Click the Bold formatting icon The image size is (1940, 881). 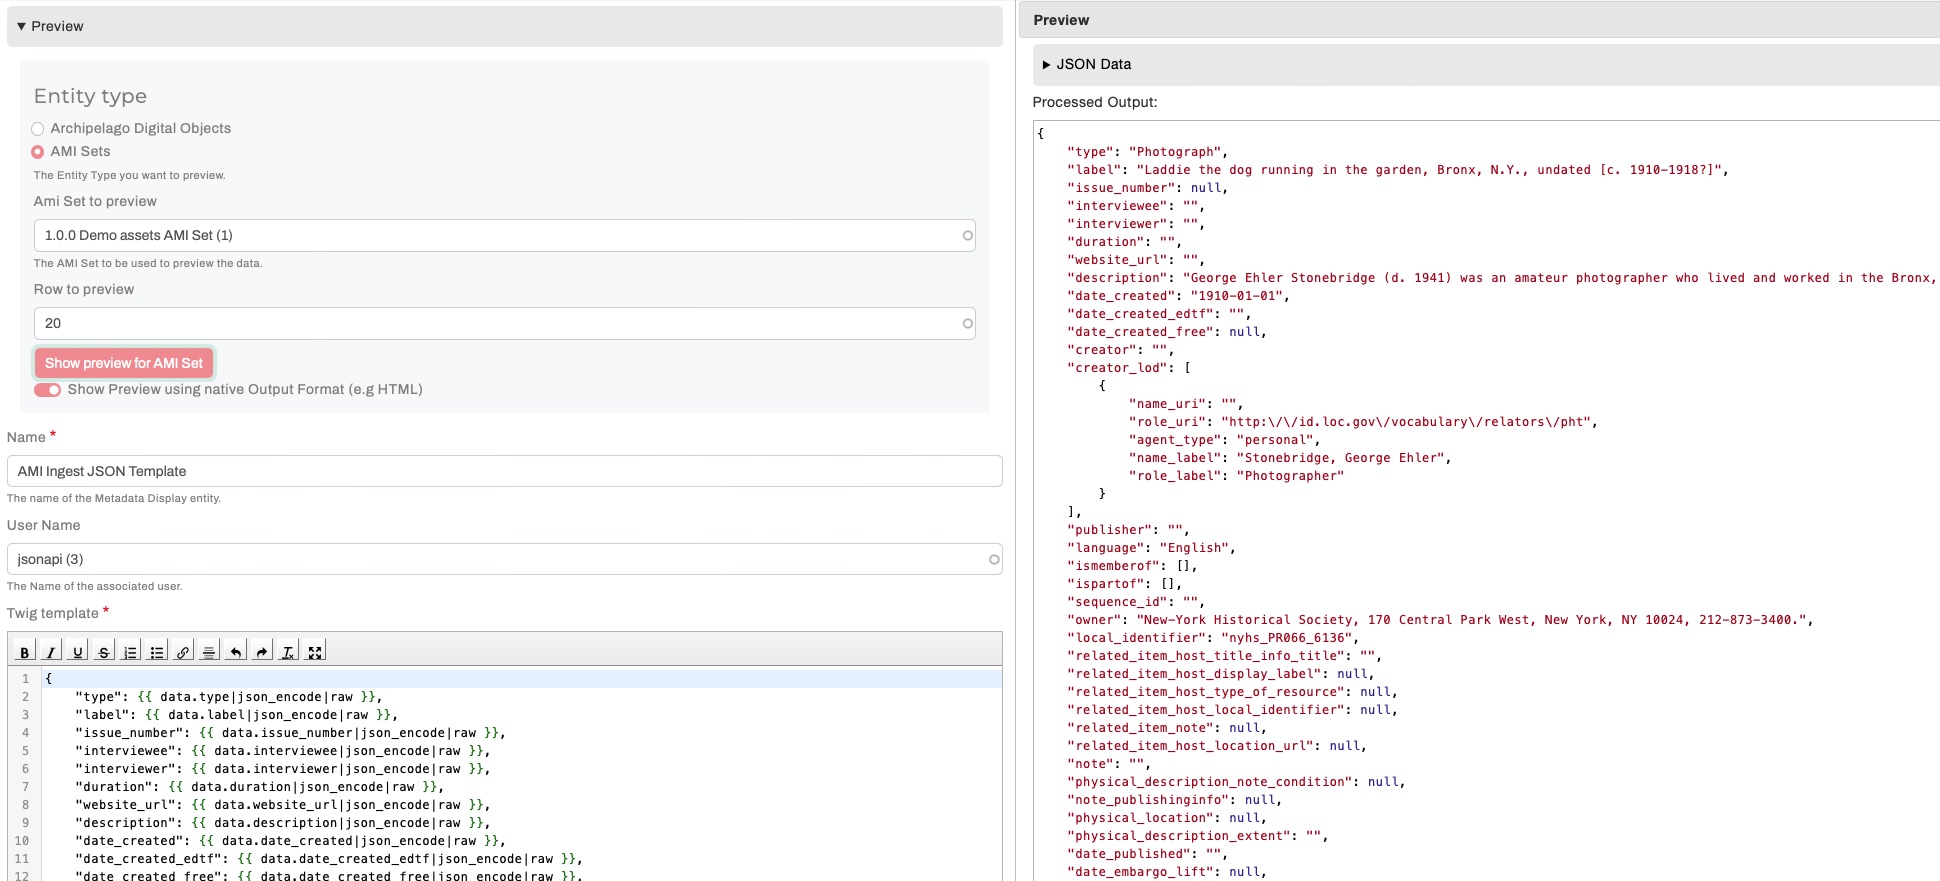pyautogui.click(x=25, y=652)
